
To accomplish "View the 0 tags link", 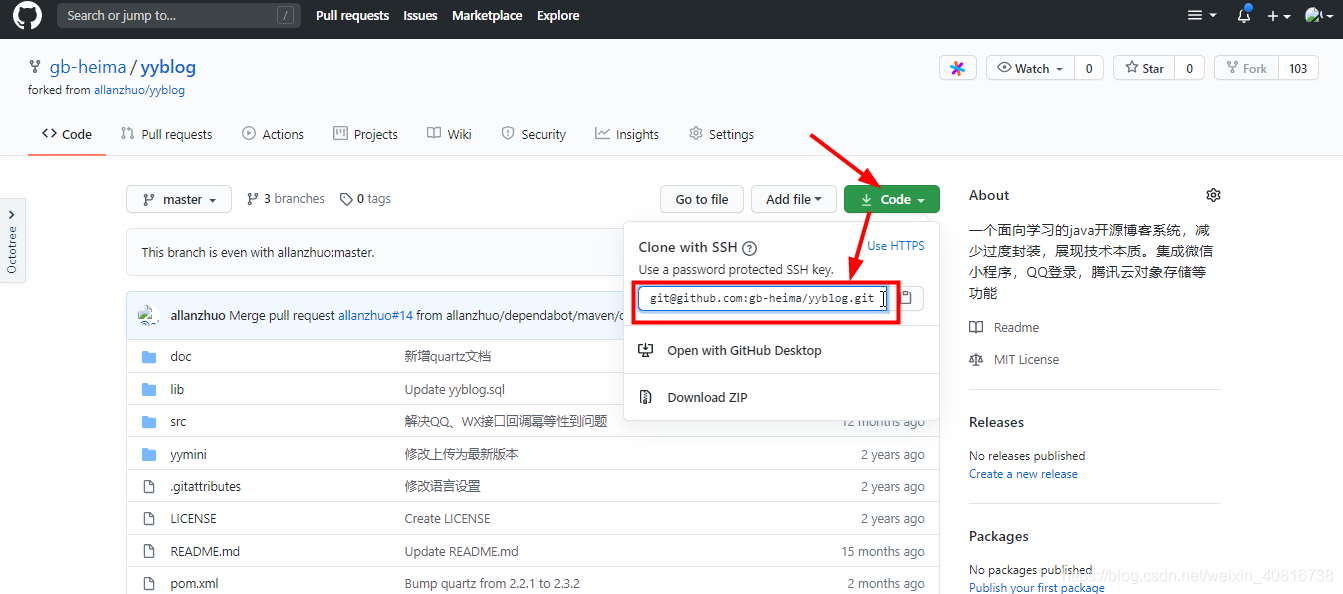I will pyautogui.click(x=365, y=199).
